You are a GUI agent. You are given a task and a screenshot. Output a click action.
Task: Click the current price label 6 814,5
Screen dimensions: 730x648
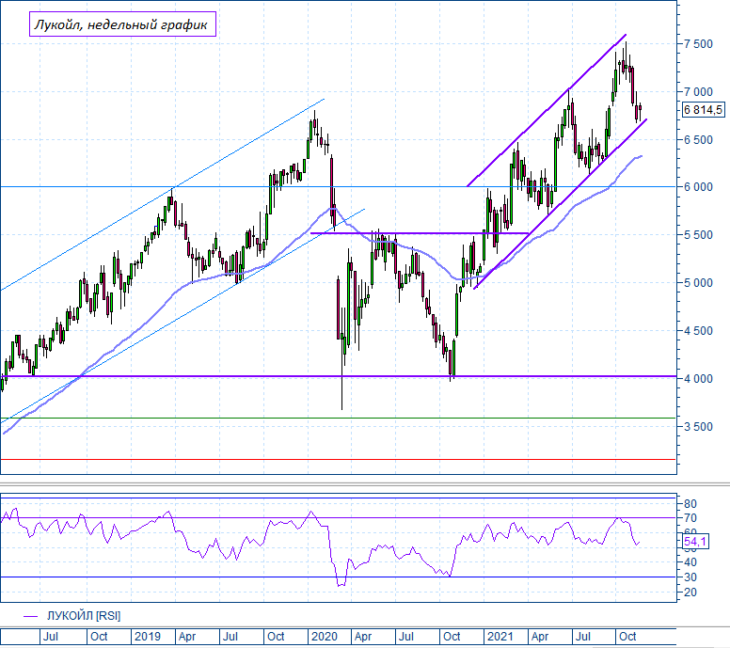point(703,110)
